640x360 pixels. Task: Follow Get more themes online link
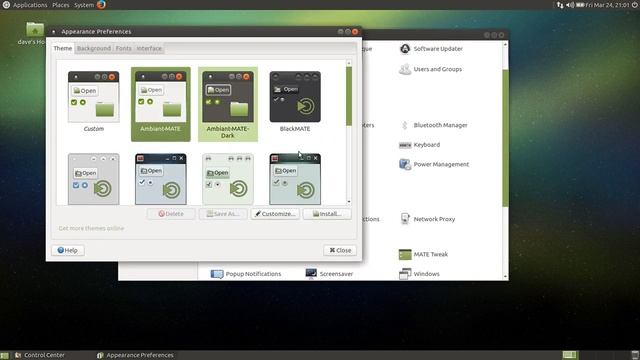point(91,228)
